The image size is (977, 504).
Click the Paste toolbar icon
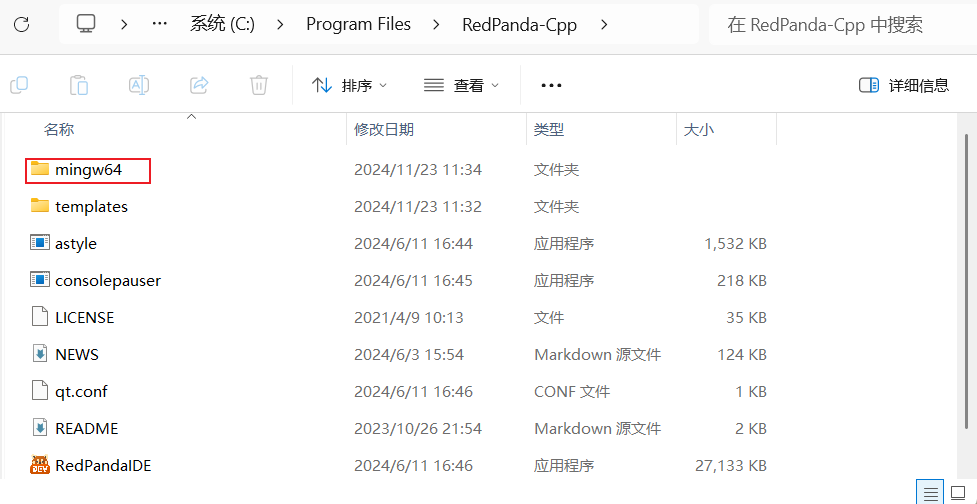click(x=79, y=85)
